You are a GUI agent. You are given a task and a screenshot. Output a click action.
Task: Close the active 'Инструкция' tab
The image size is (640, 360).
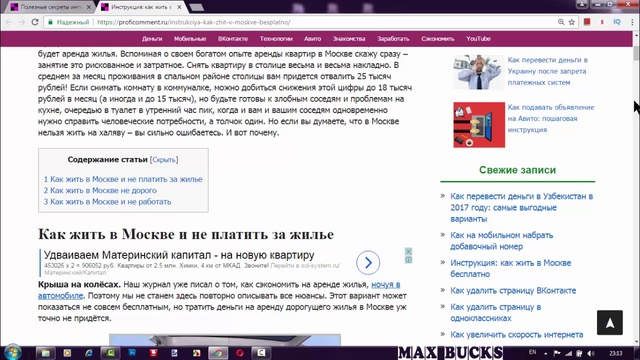[179, 7]
